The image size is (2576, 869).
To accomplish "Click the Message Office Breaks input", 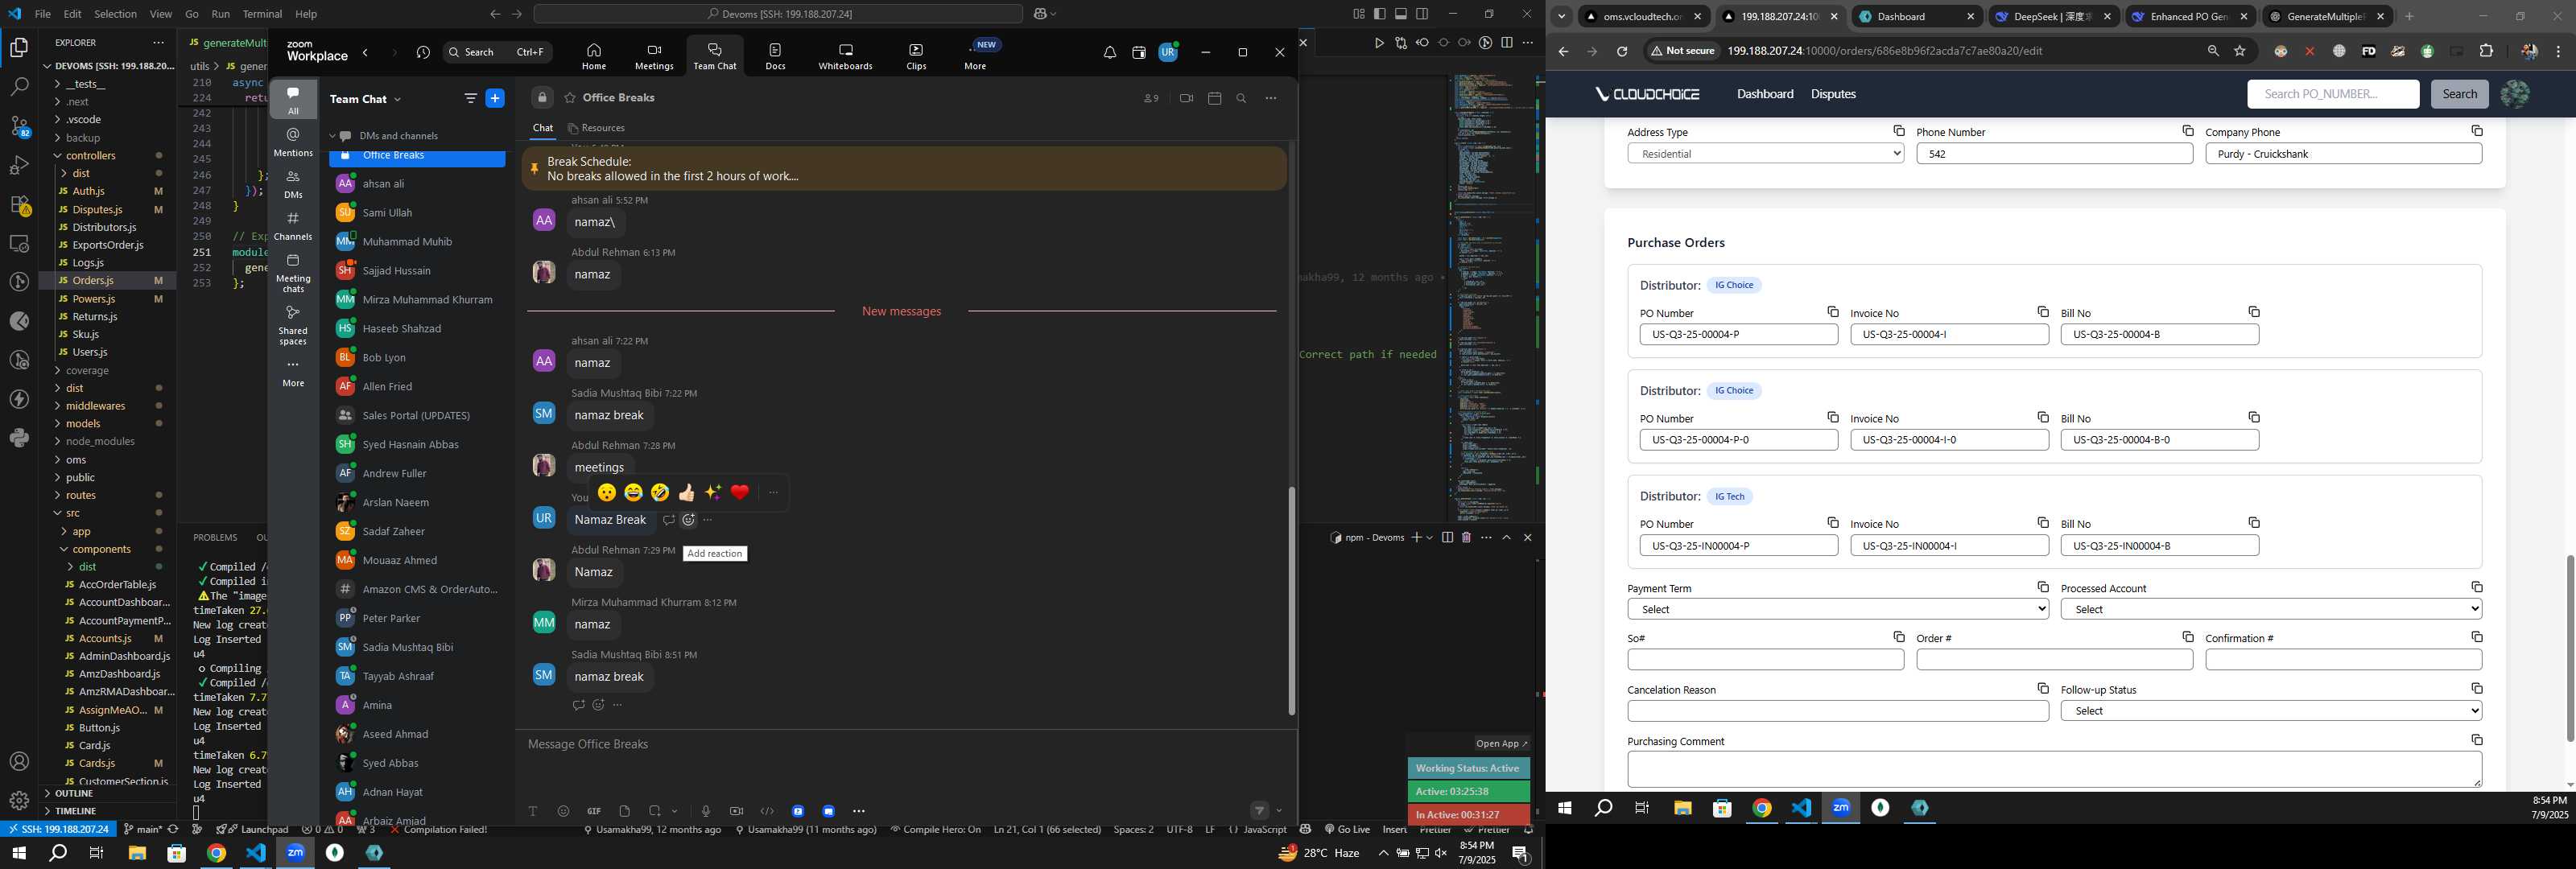I will click(905, 745).
